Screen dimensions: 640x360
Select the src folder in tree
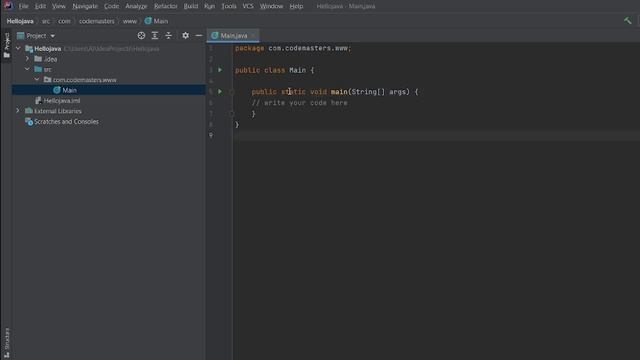point(47,69)
